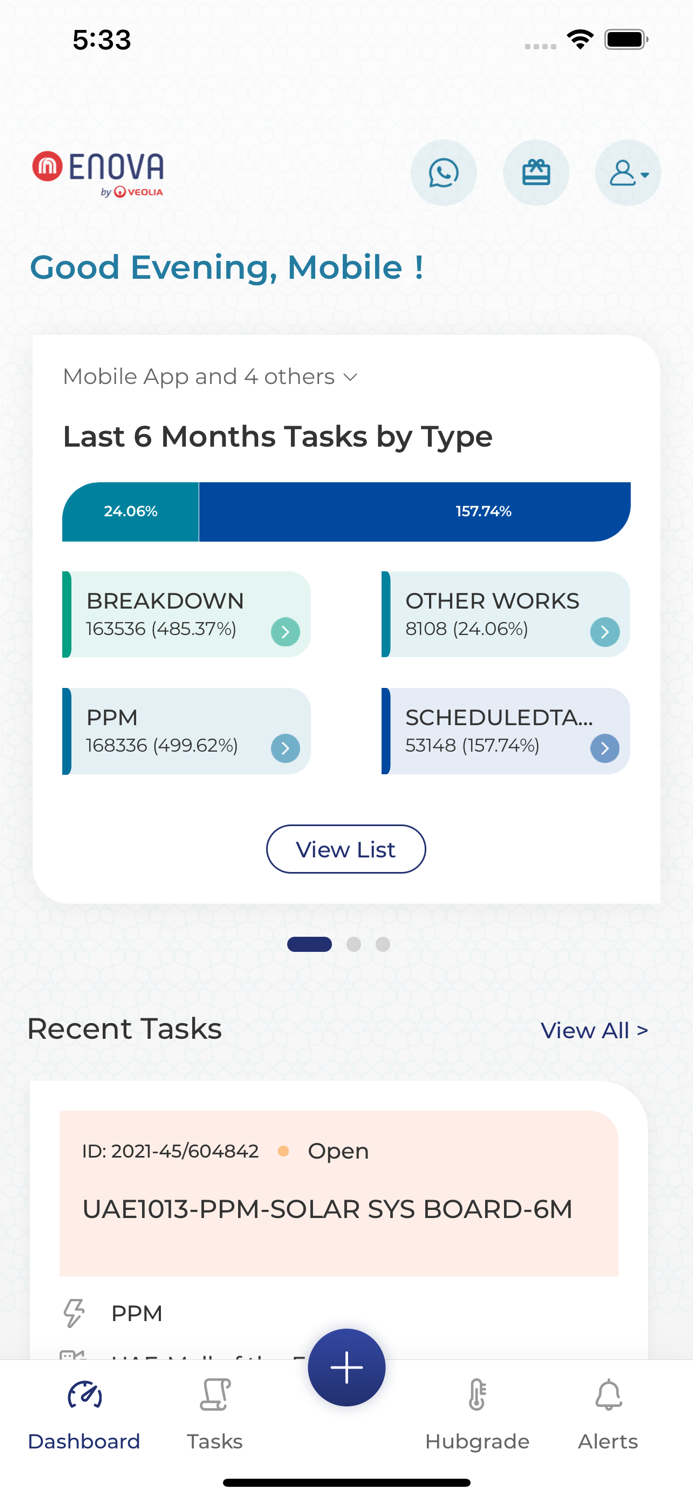The width and height of the screenshot is (693, 1500).
Task: Tap the plus button to create new task
Action: click(346, 1367)
